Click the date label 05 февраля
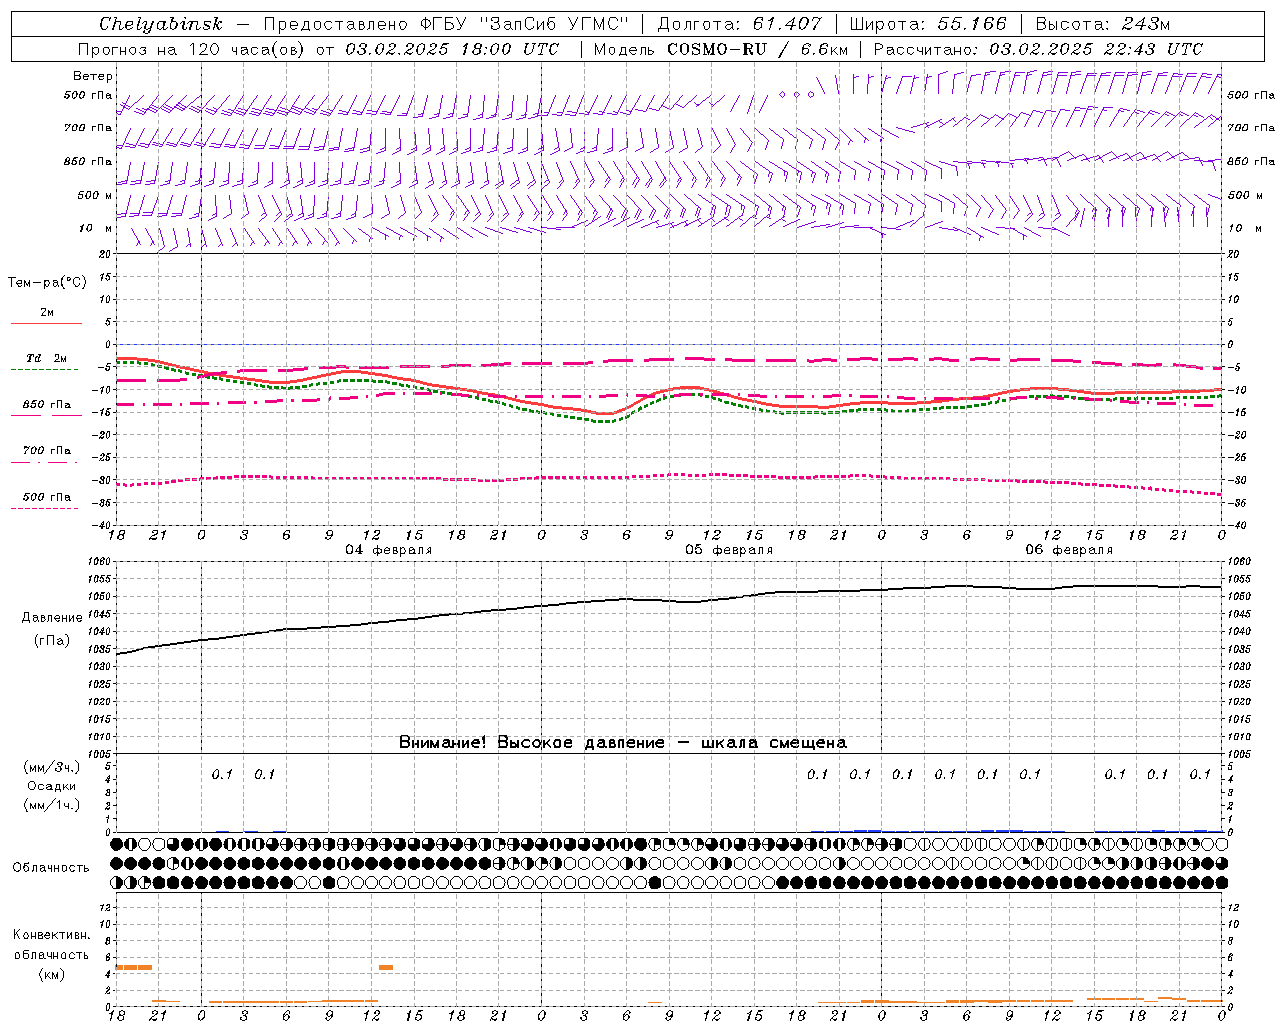This screenshot has height=1024, width=1280. [729, 550]
